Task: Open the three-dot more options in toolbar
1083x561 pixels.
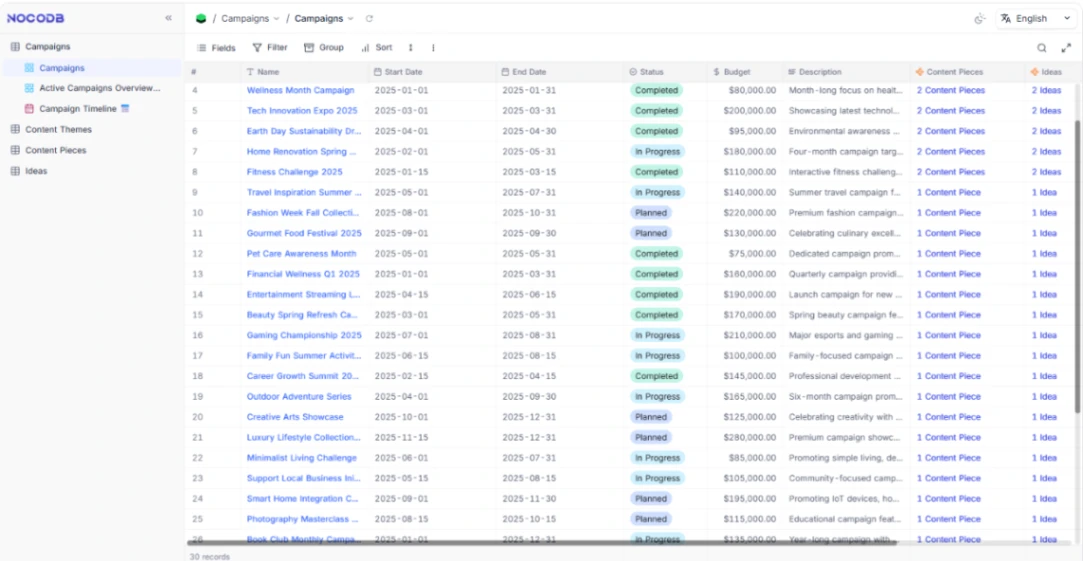Action: click(x=433, y=47)
